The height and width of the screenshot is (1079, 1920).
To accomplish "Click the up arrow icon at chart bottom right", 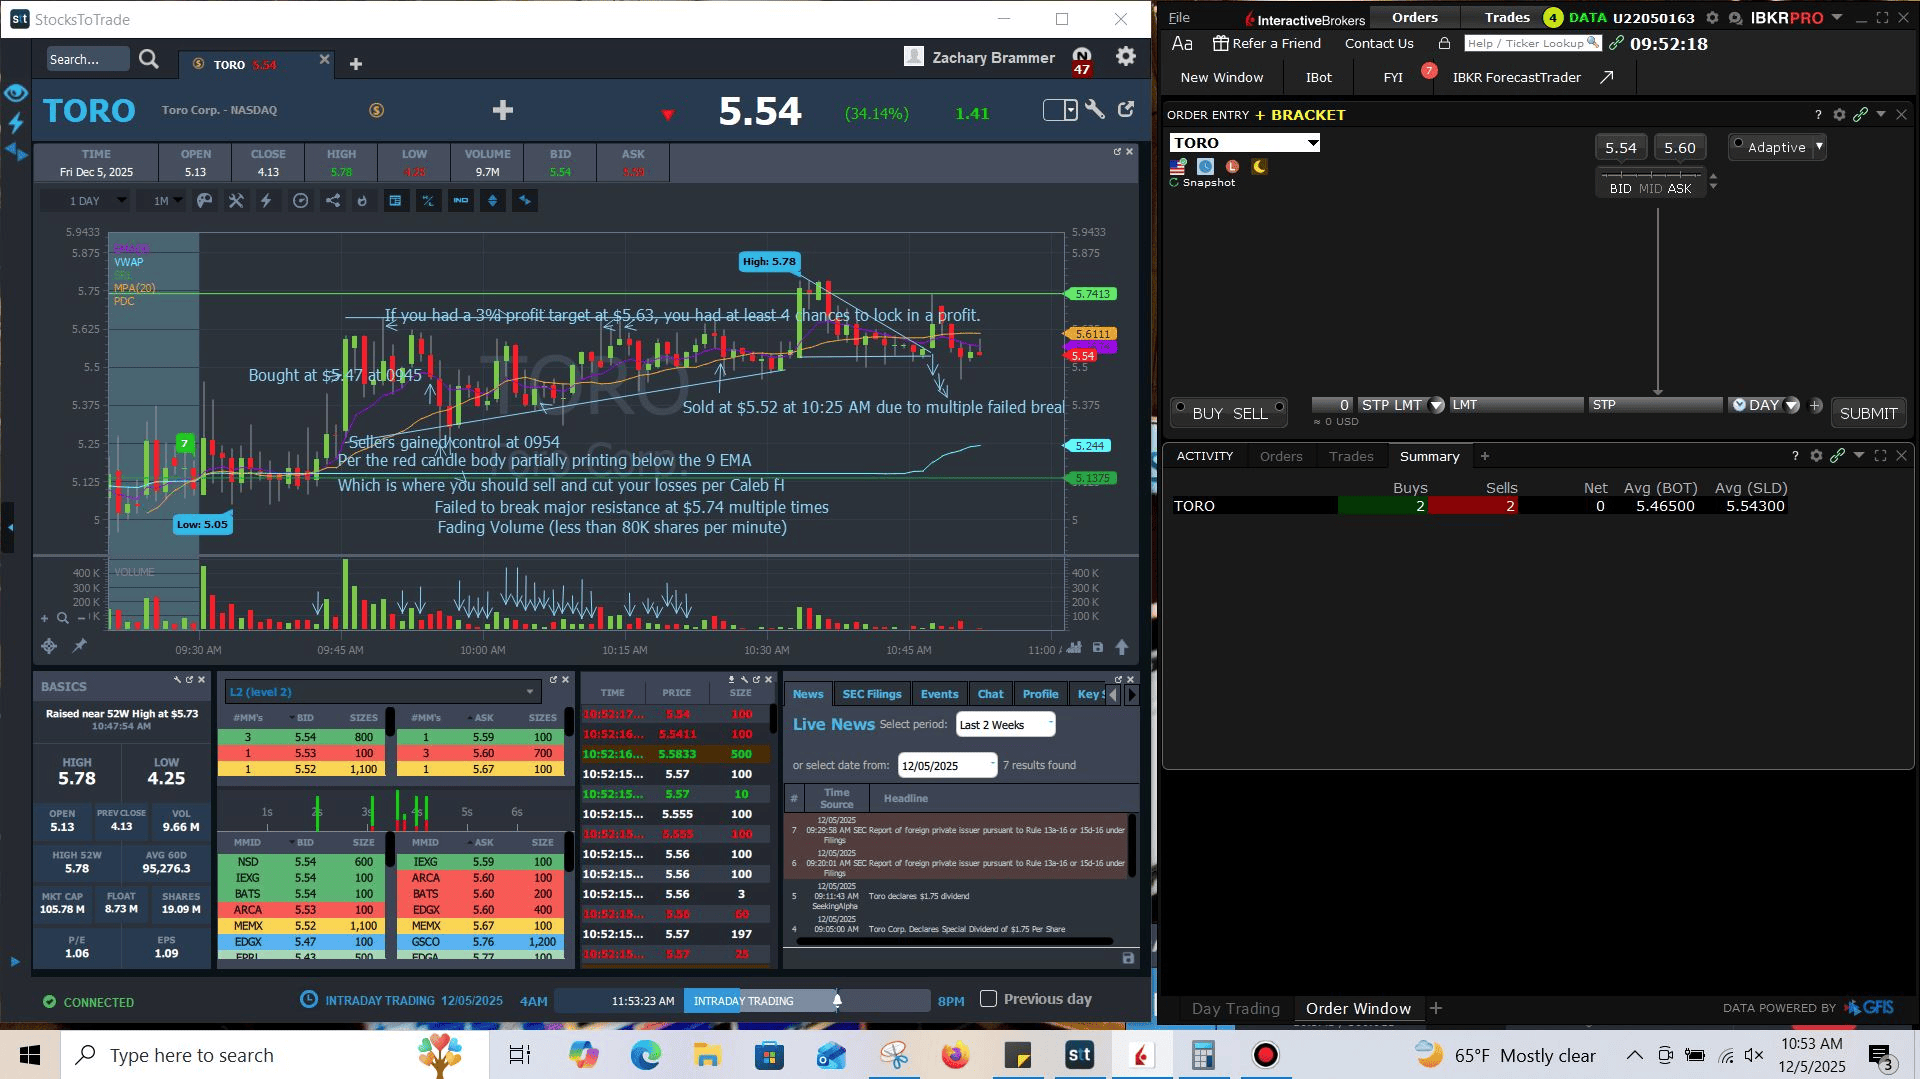I will point(1122,648).
